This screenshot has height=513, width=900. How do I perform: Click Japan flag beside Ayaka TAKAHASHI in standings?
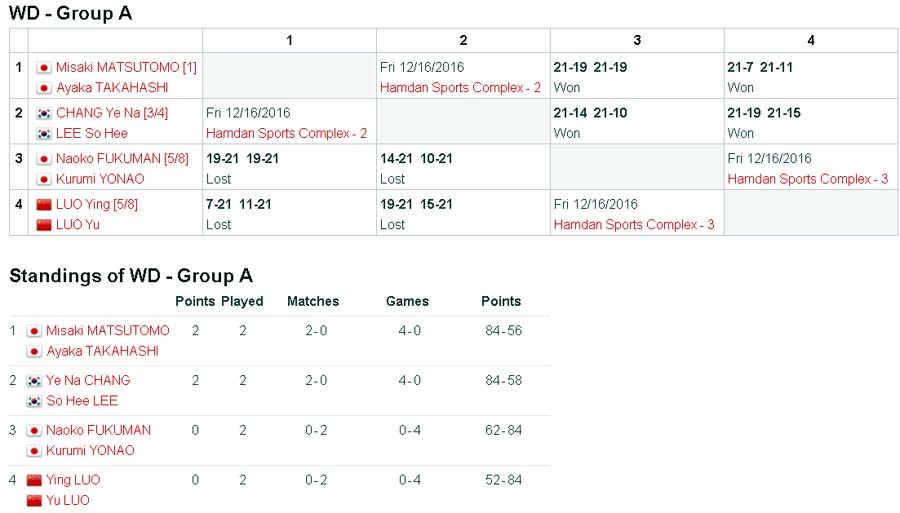pyautogui.click(x=34, y=351)
